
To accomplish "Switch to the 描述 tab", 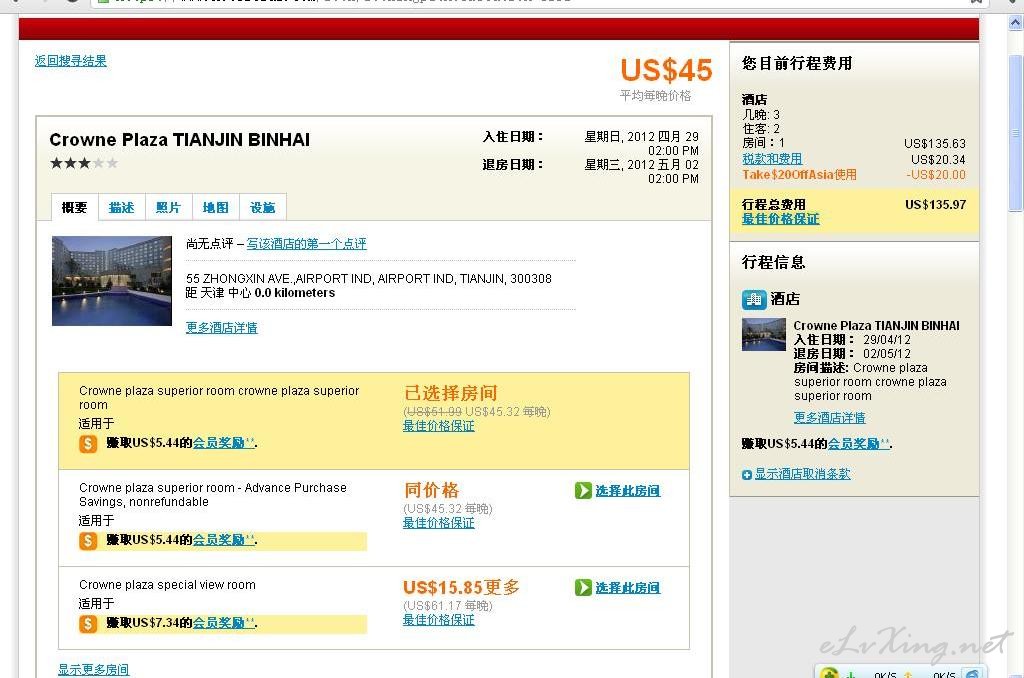I will pyautogui.click(x=121, y=208).
